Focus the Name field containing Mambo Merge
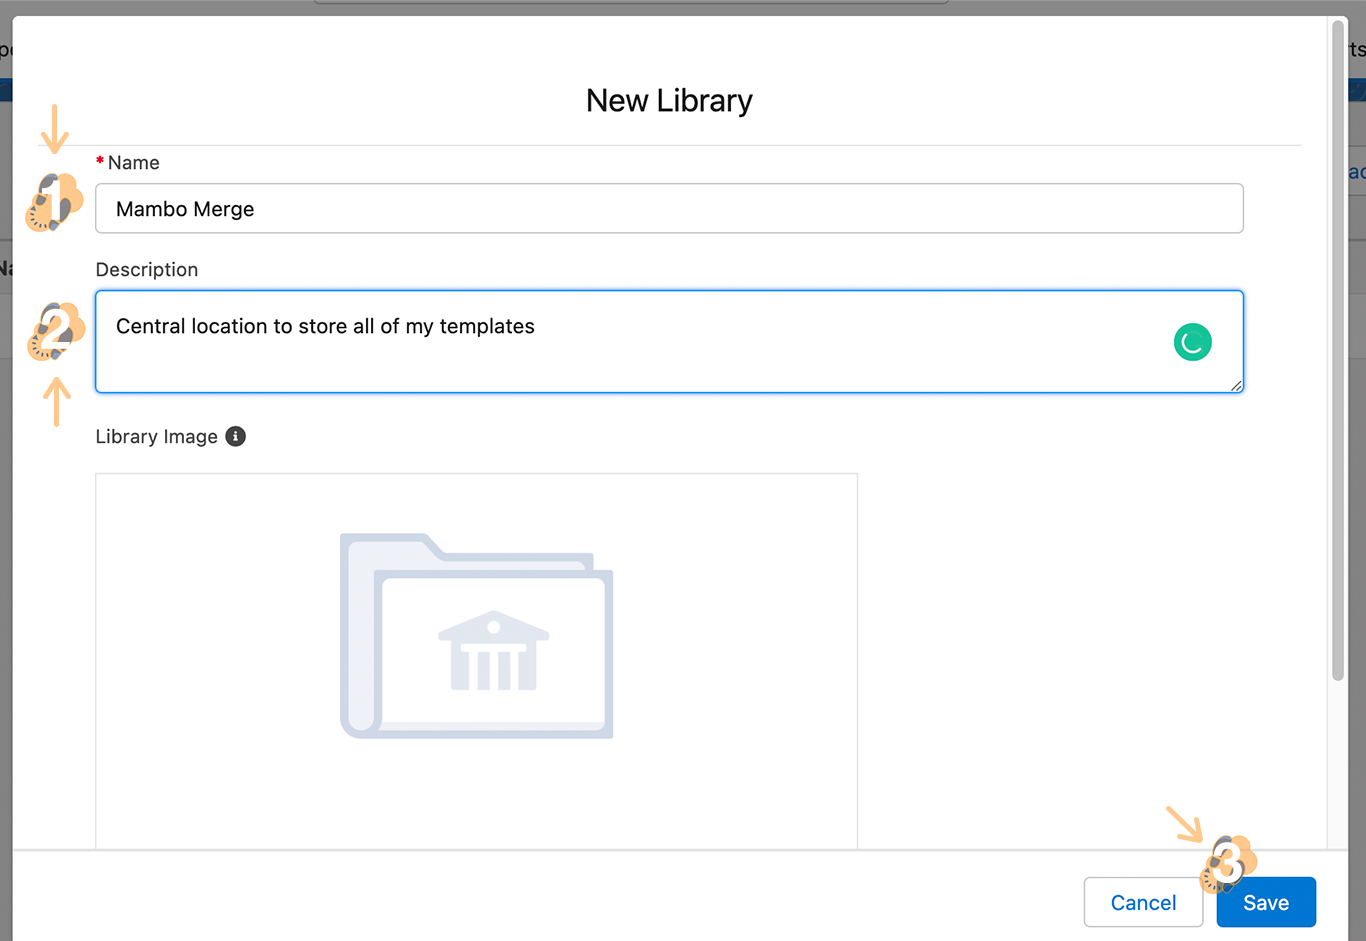 (x=668, y=209)
